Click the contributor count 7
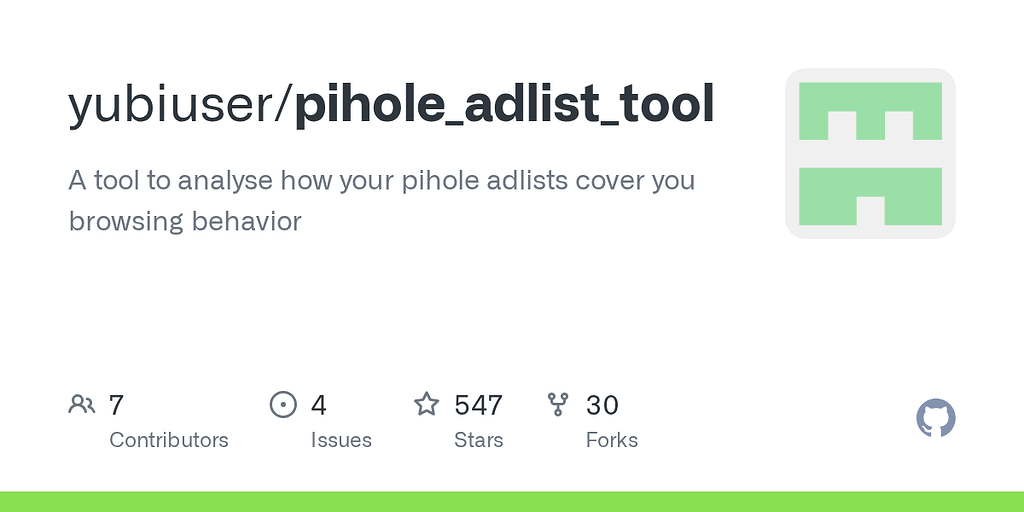Image resolution: width=1024 pixels, height=512 pixels. [116, 405]
